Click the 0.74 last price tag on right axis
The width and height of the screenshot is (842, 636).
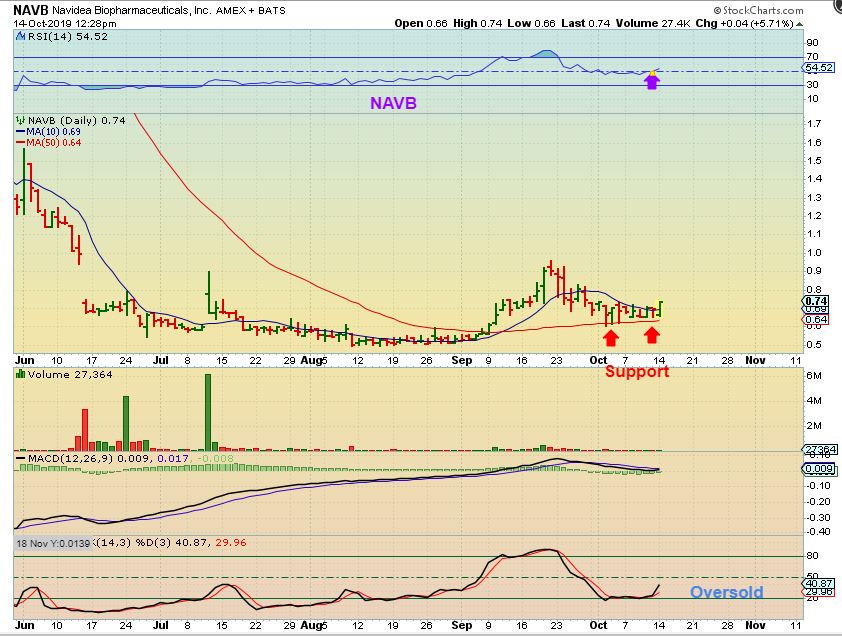(816, 301)
